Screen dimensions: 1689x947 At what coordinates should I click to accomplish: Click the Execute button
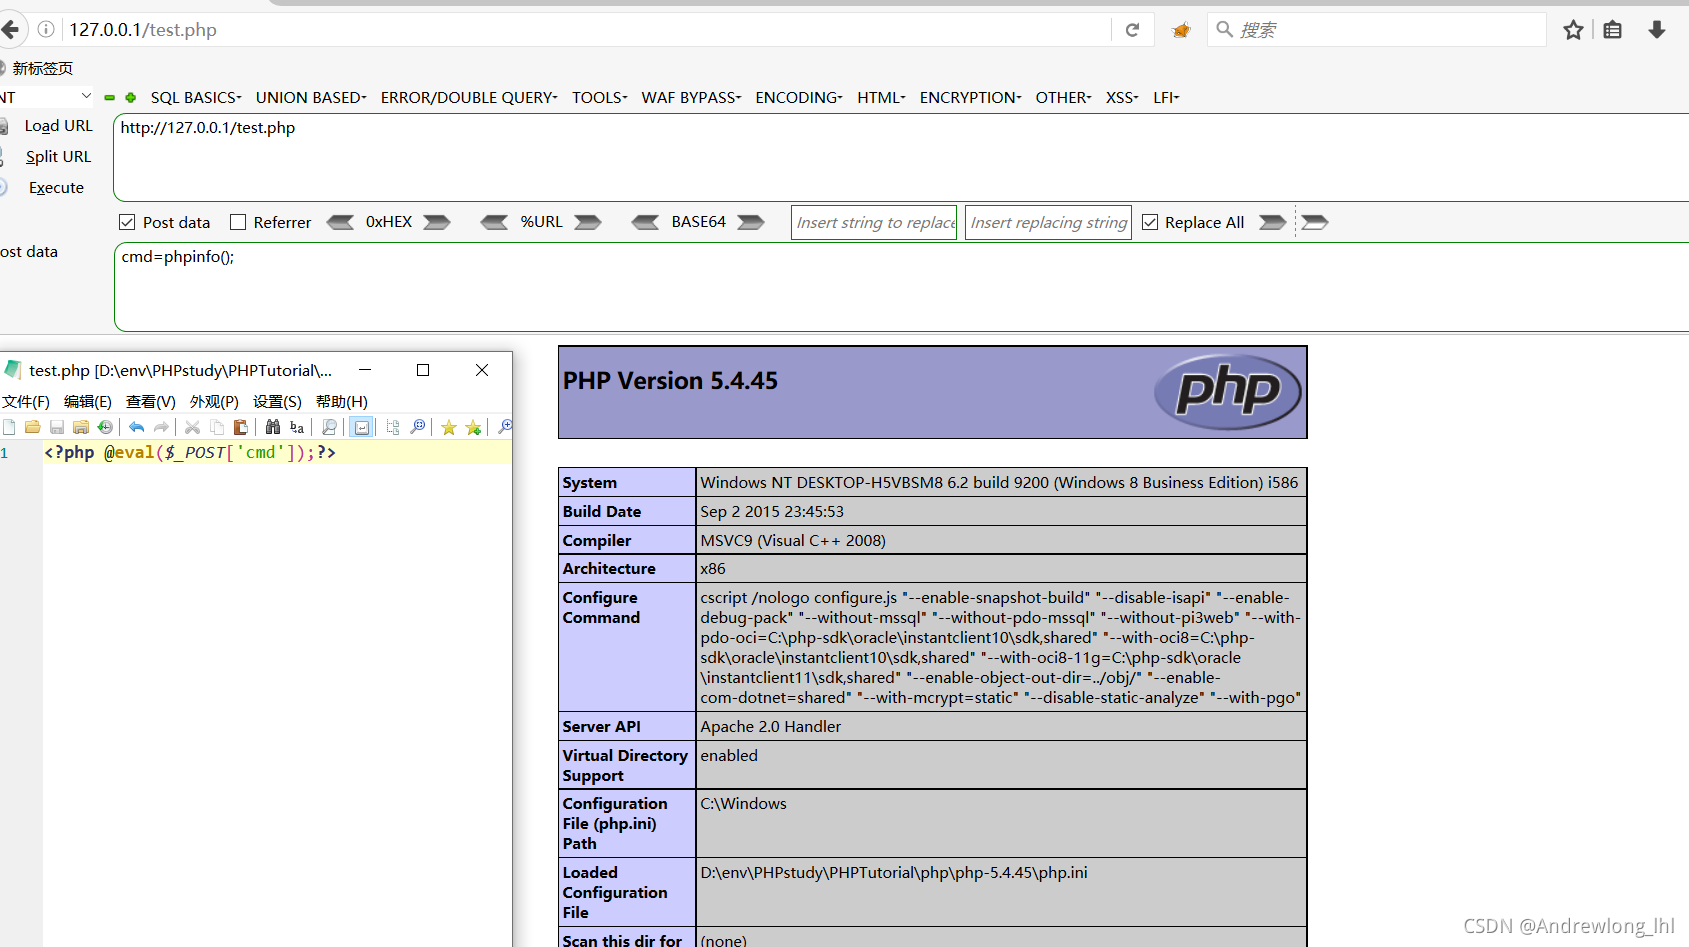coord(56,188)
